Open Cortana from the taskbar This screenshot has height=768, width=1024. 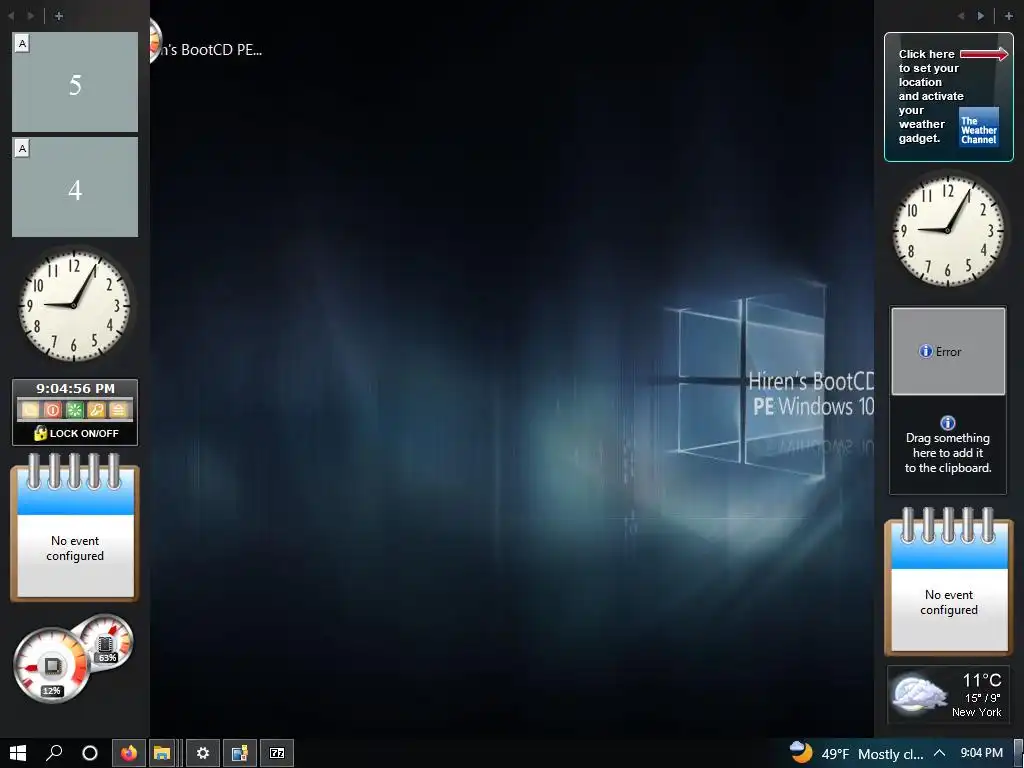point(90,753)
